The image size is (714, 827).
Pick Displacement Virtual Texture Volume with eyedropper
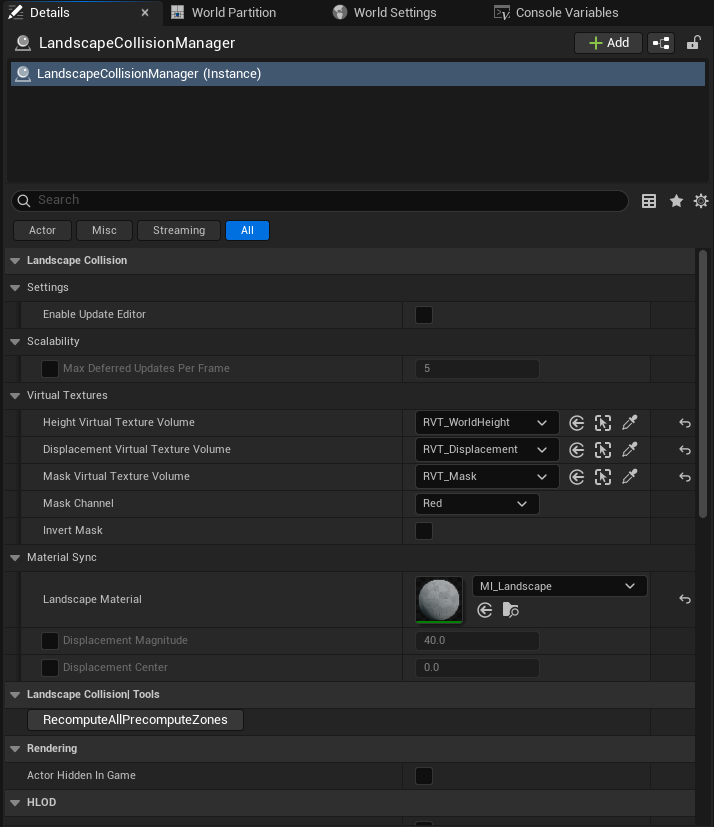tap(630, 449)
